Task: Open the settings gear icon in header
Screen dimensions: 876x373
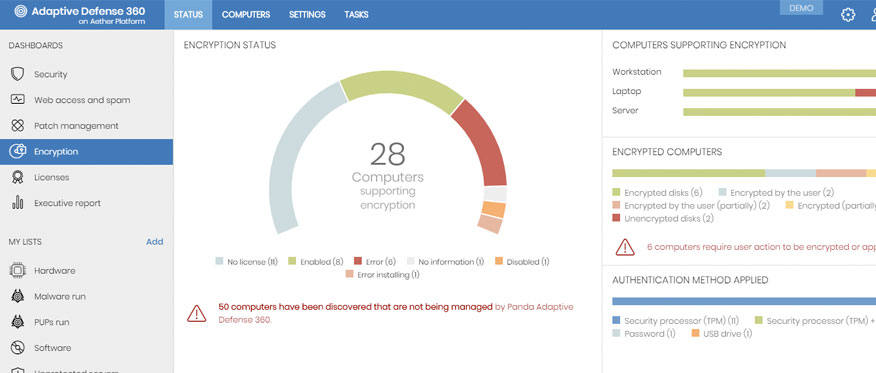Action: click(848, 15)
